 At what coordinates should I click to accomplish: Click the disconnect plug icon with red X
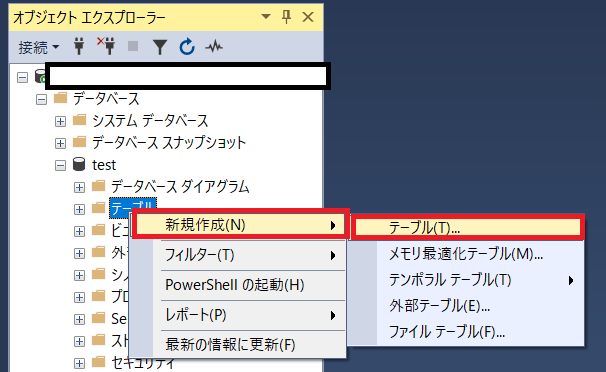pos(106,46)
